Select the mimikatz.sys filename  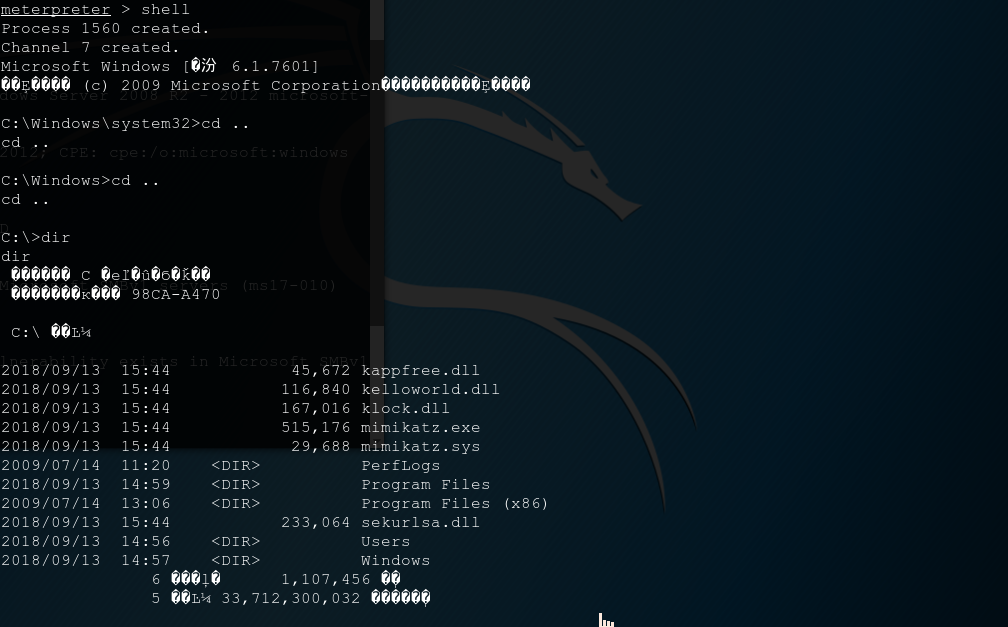(x=420, y=446)
